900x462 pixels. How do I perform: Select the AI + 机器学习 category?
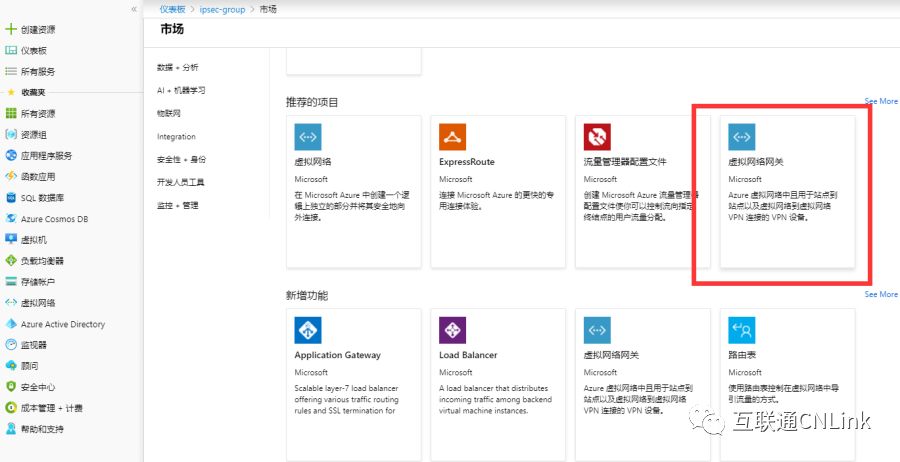pos(181,91)
